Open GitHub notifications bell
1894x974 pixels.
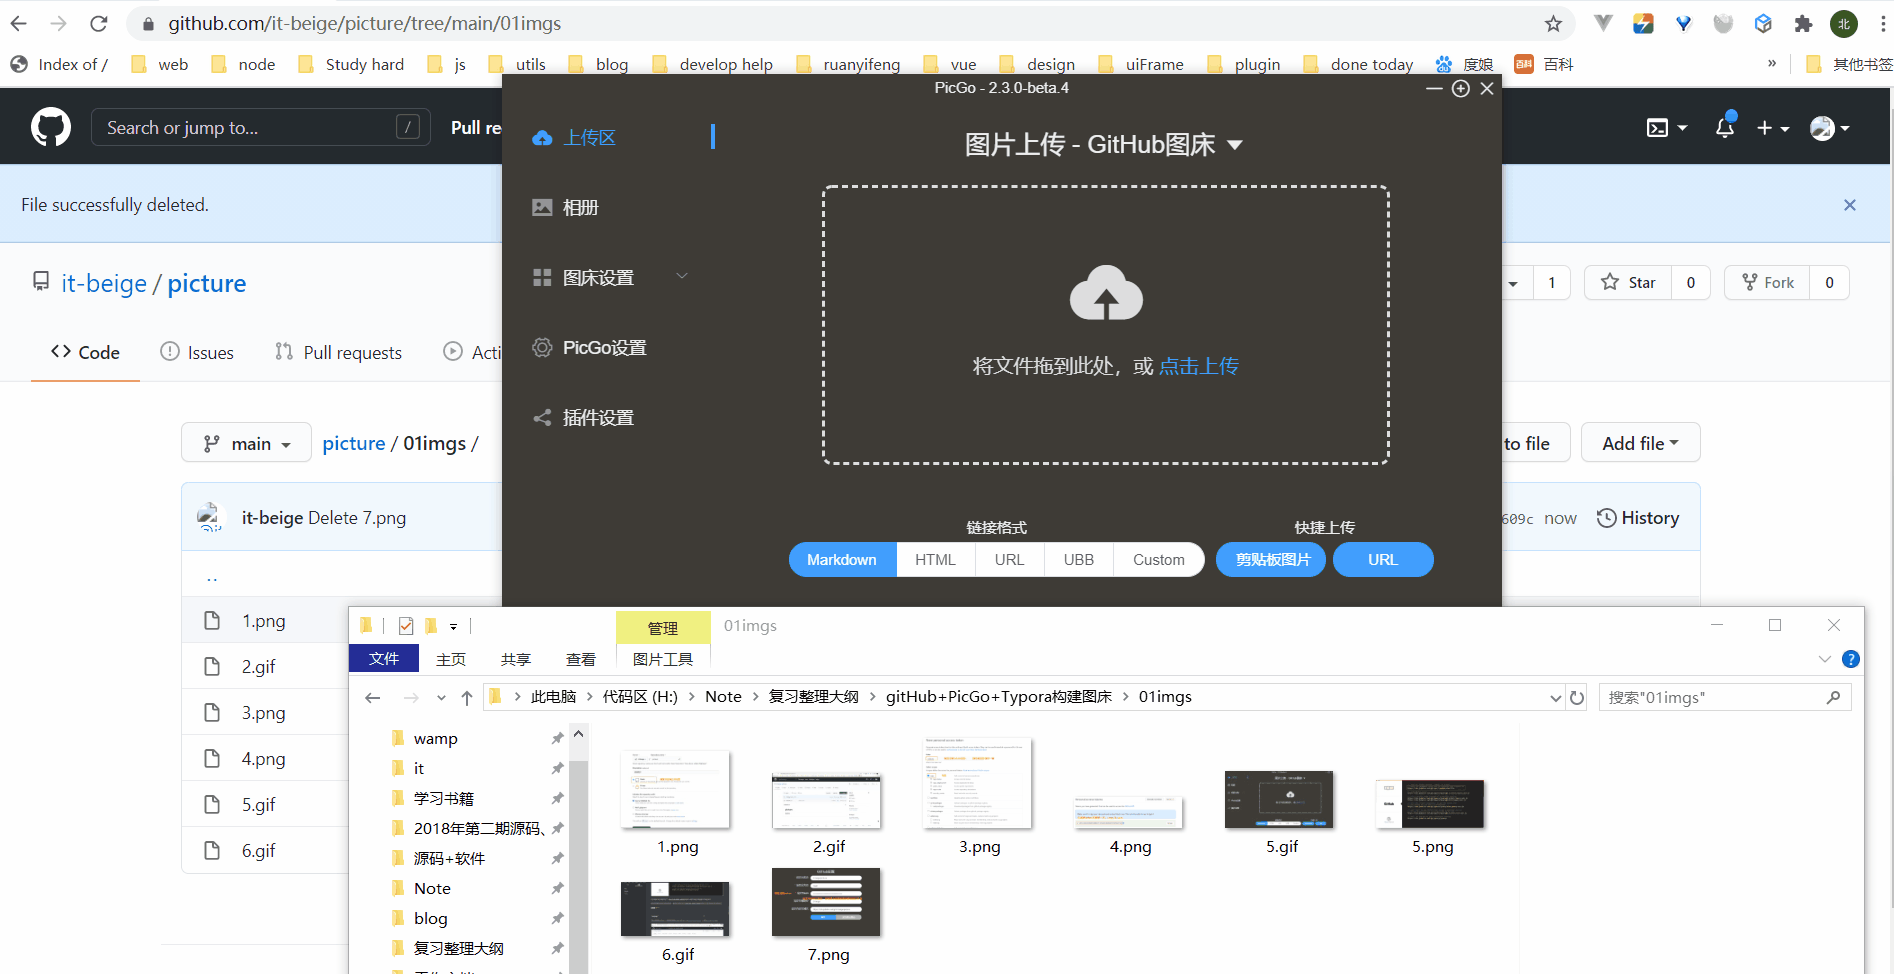1725,127
